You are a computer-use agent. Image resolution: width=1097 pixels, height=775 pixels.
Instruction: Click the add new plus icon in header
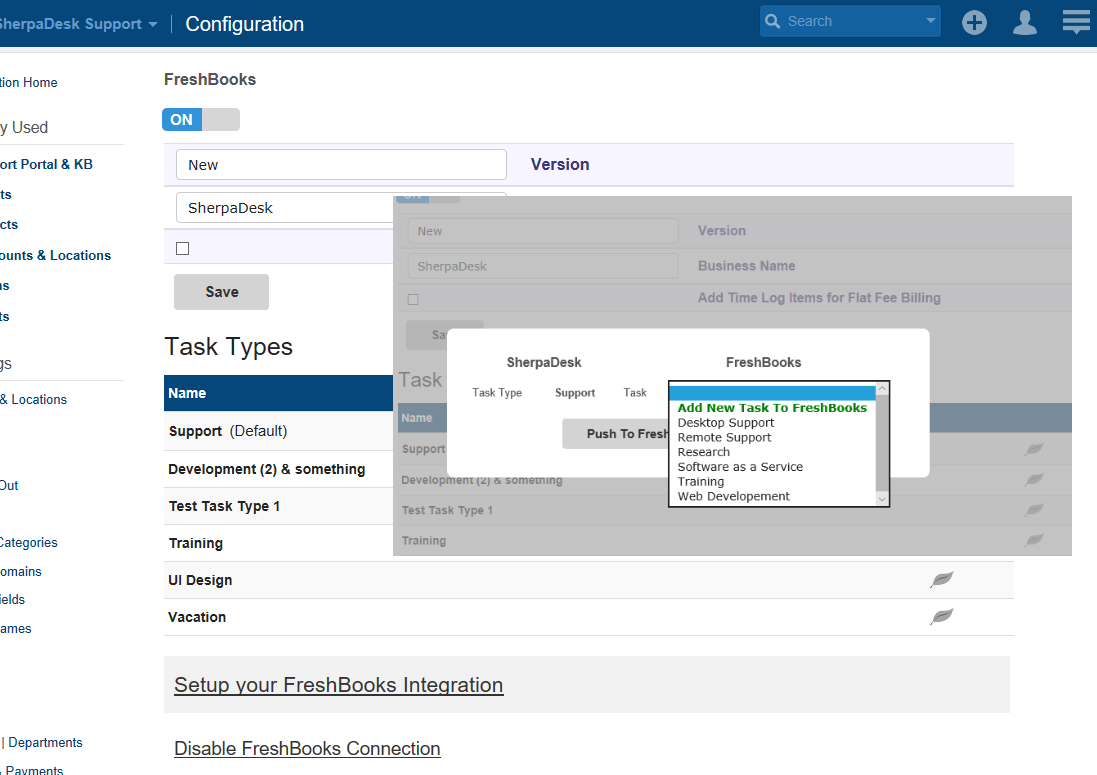click(974, 22)
